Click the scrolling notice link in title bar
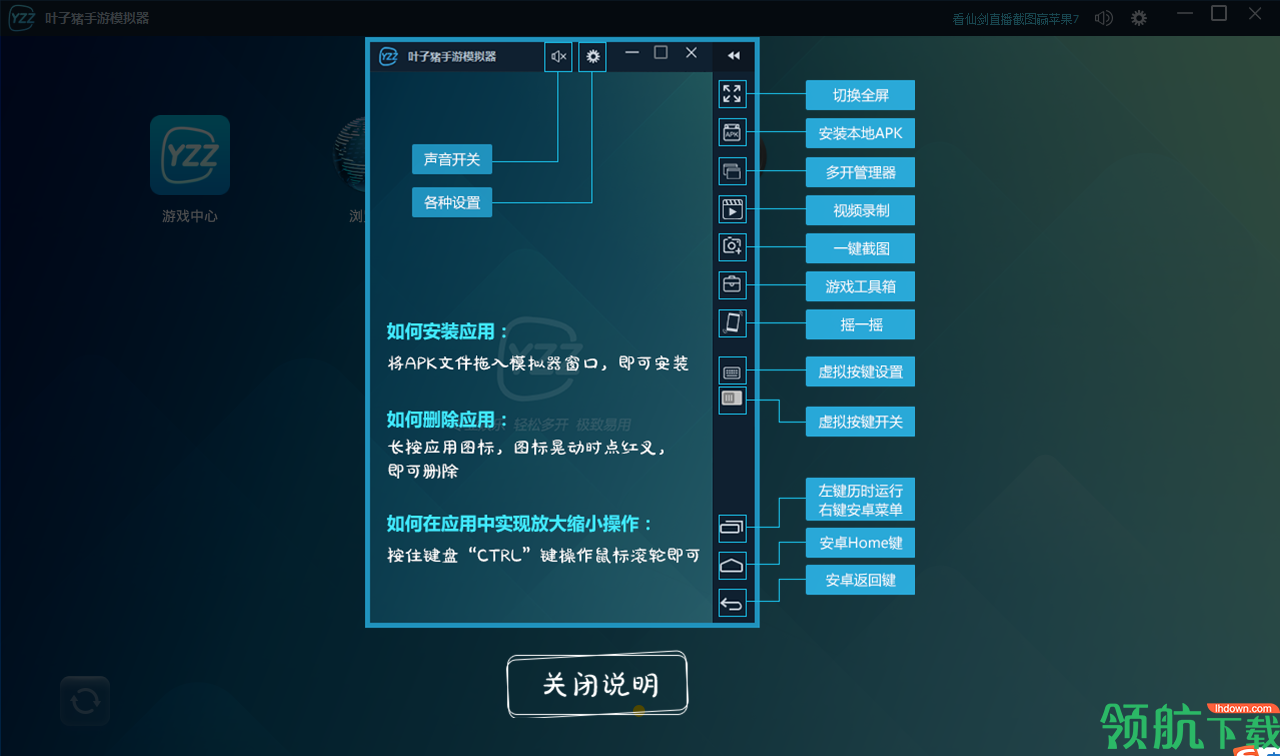The height and width of the screenshot is (756, 1280). point(1015,18)
